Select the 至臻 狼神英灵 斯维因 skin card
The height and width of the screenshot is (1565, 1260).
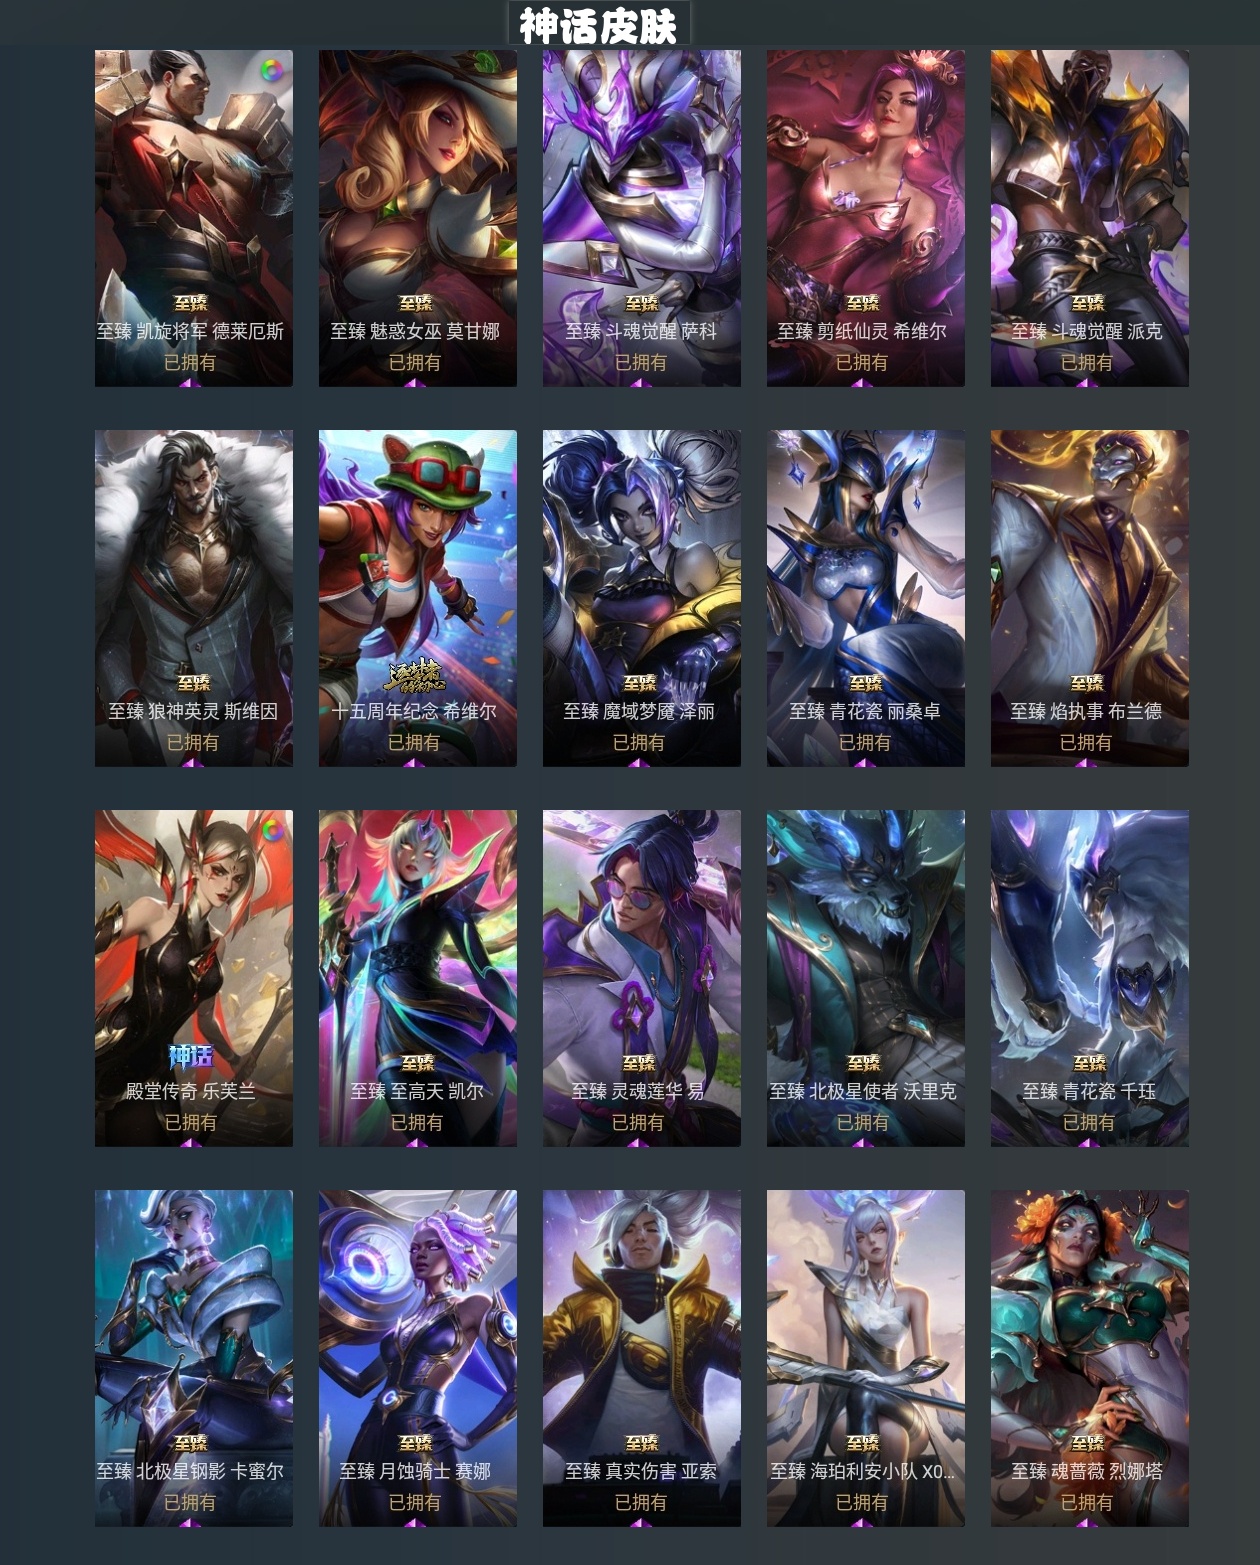coord(194,598)
